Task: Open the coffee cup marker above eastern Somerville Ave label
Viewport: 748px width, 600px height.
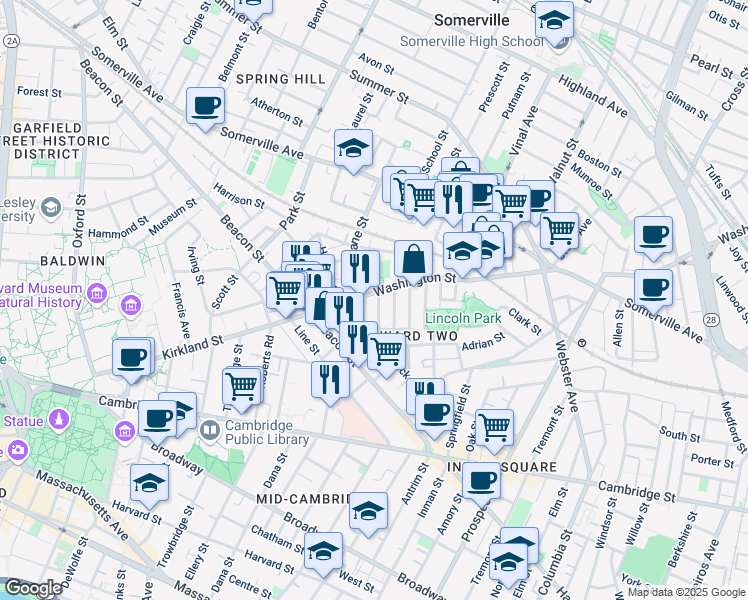Action: [654, 289]
